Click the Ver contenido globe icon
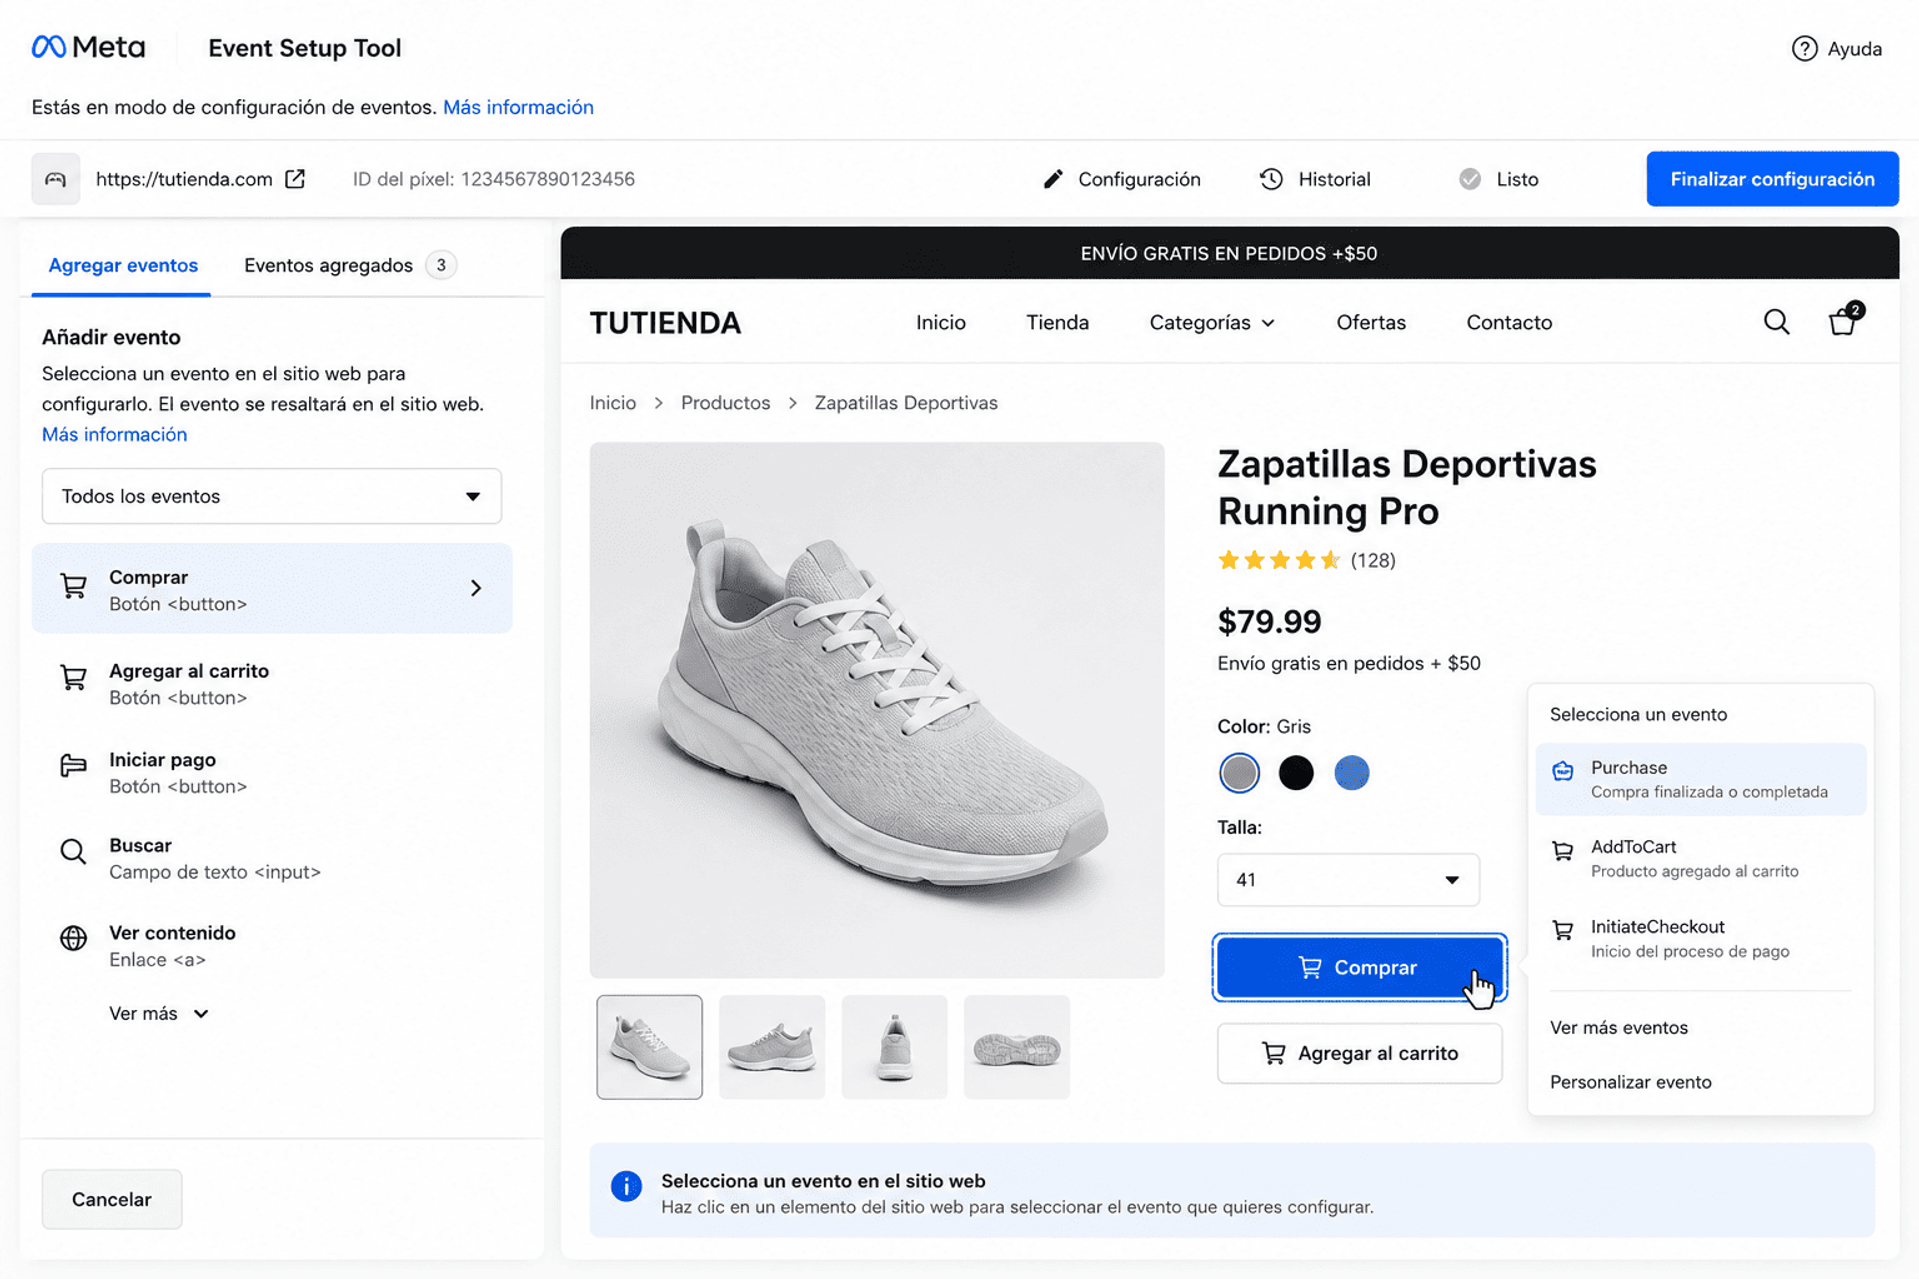Screen dimensions: 1919x1279 click(73, 938)
